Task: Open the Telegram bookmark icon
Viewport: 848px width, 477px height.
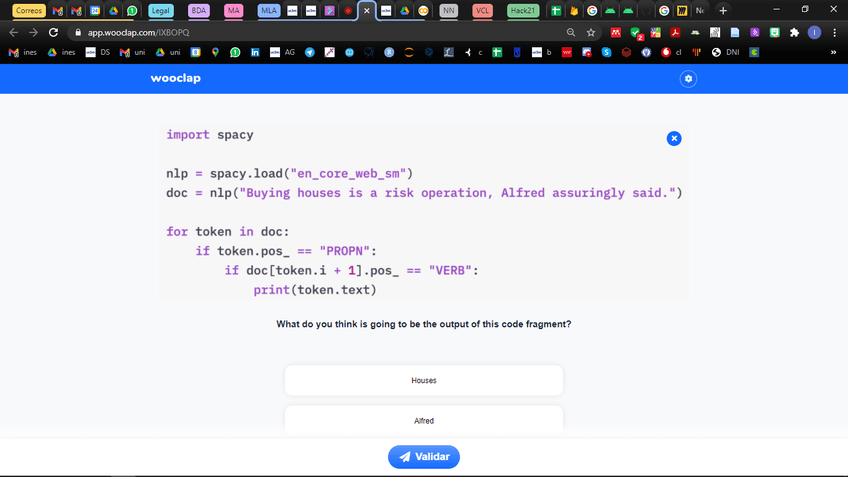Action: click(x=310, y=52)
